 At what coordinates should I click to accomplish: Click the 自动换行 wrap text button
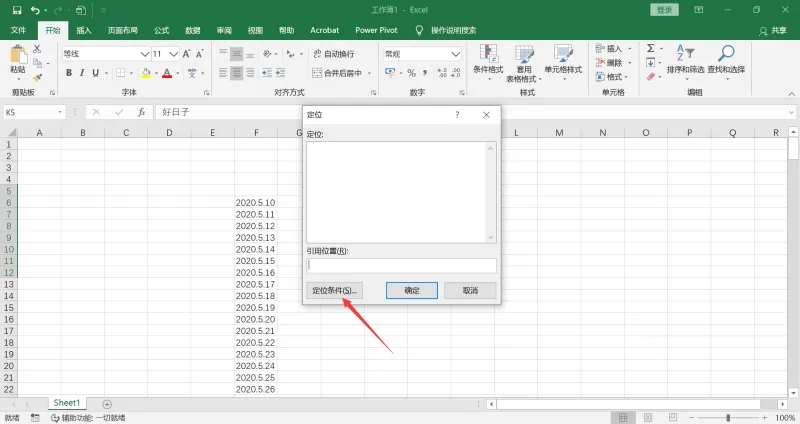[334, 54]
